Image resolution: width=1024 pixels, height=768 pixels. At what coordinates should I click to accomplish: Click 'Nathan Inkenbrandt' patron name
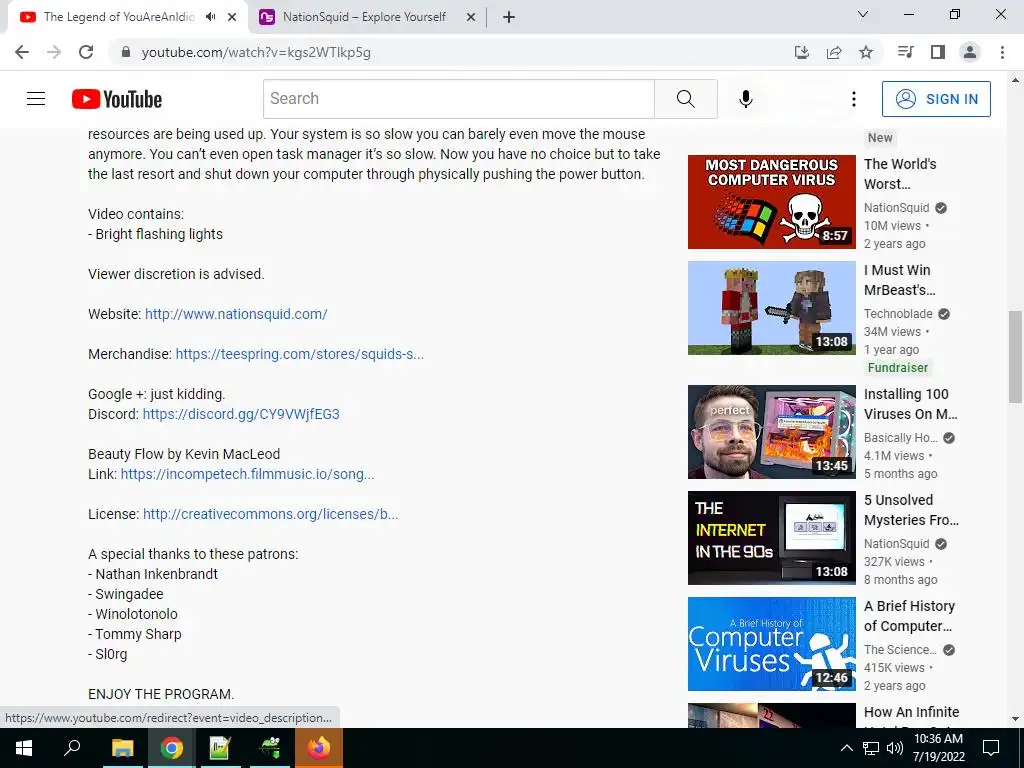[157, 574]
